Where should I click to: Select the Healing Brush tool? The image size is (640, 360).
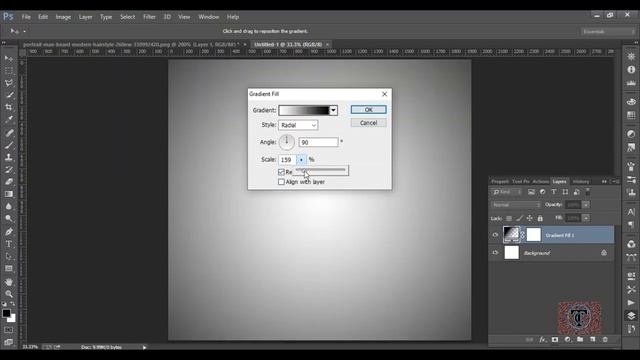(9, 133)
